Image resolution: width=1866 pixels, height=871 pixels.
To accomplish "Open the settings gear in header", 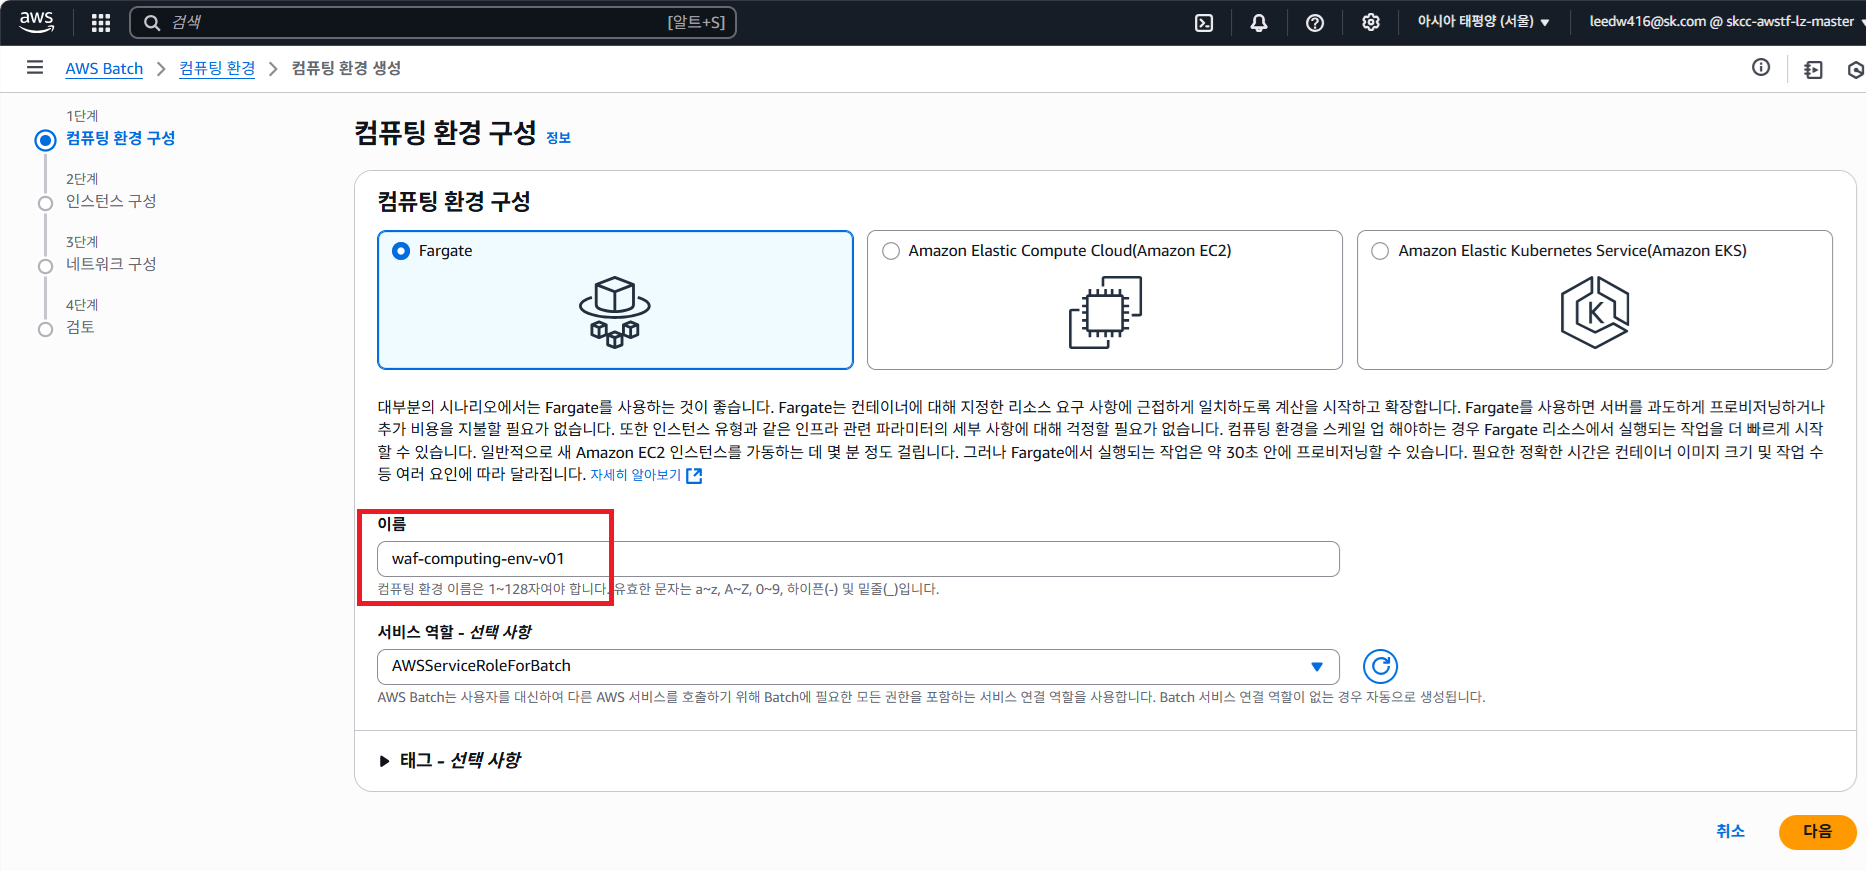I will click(x=1371, y=22).
